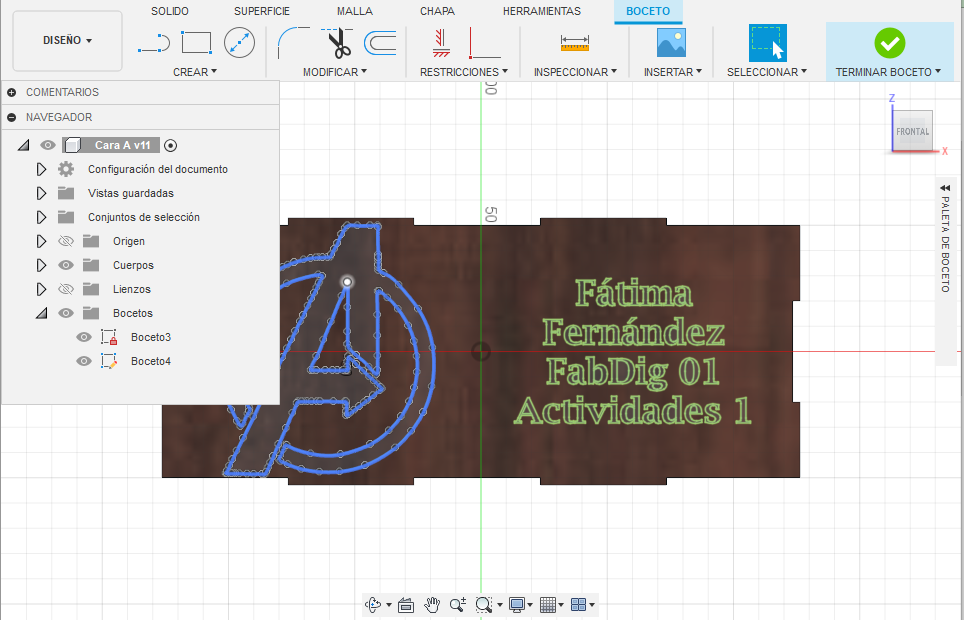This screenshot has width=964, height=620.
Task: Select the two-point Rectangle tool
Action: tap(197, 43)
